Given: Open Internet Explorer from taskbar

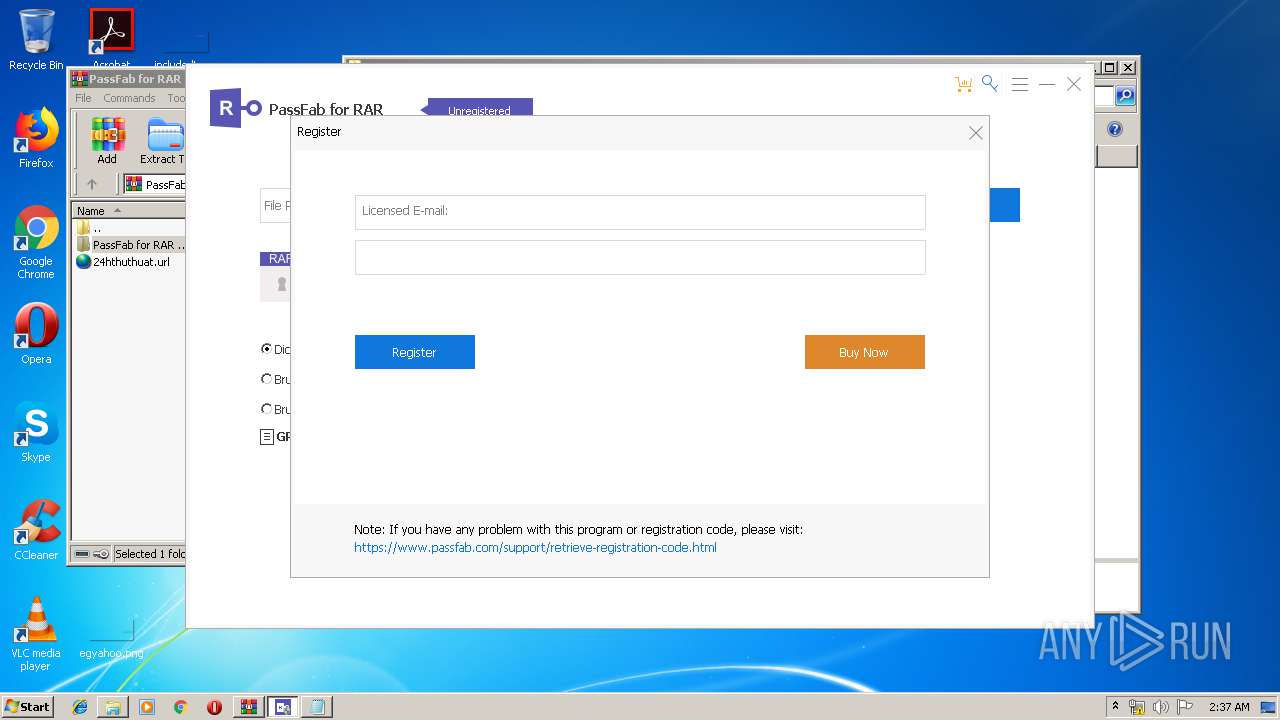Looking at the screenshot, I should click(80, 707).
